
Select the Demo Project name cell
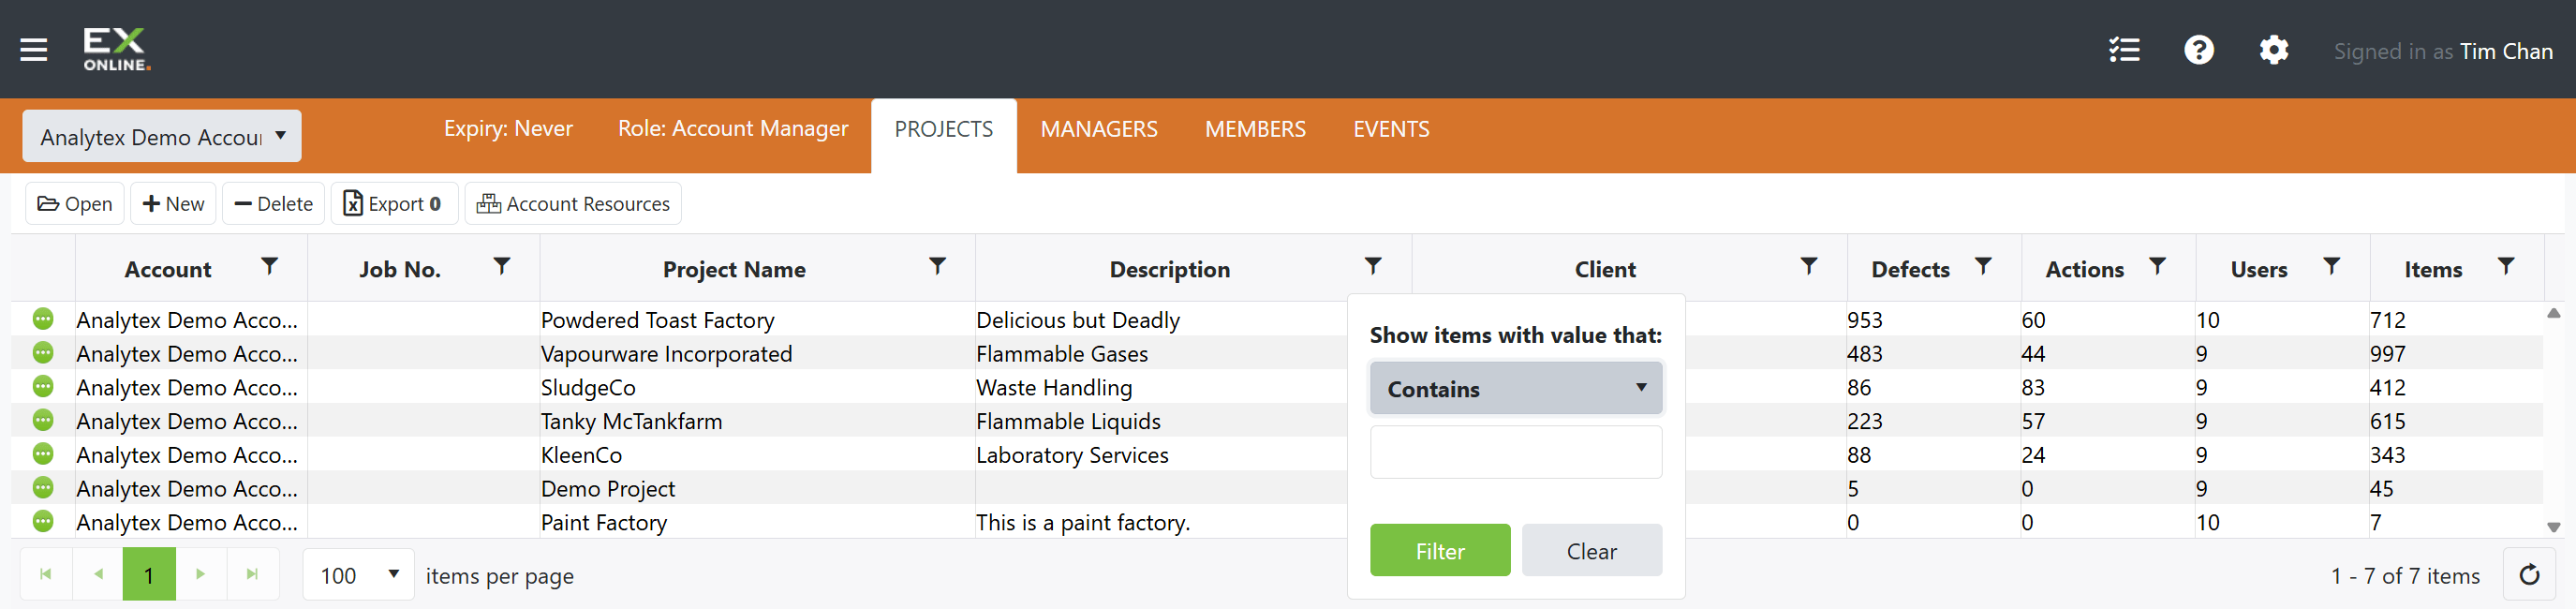(x=608, y=489)
